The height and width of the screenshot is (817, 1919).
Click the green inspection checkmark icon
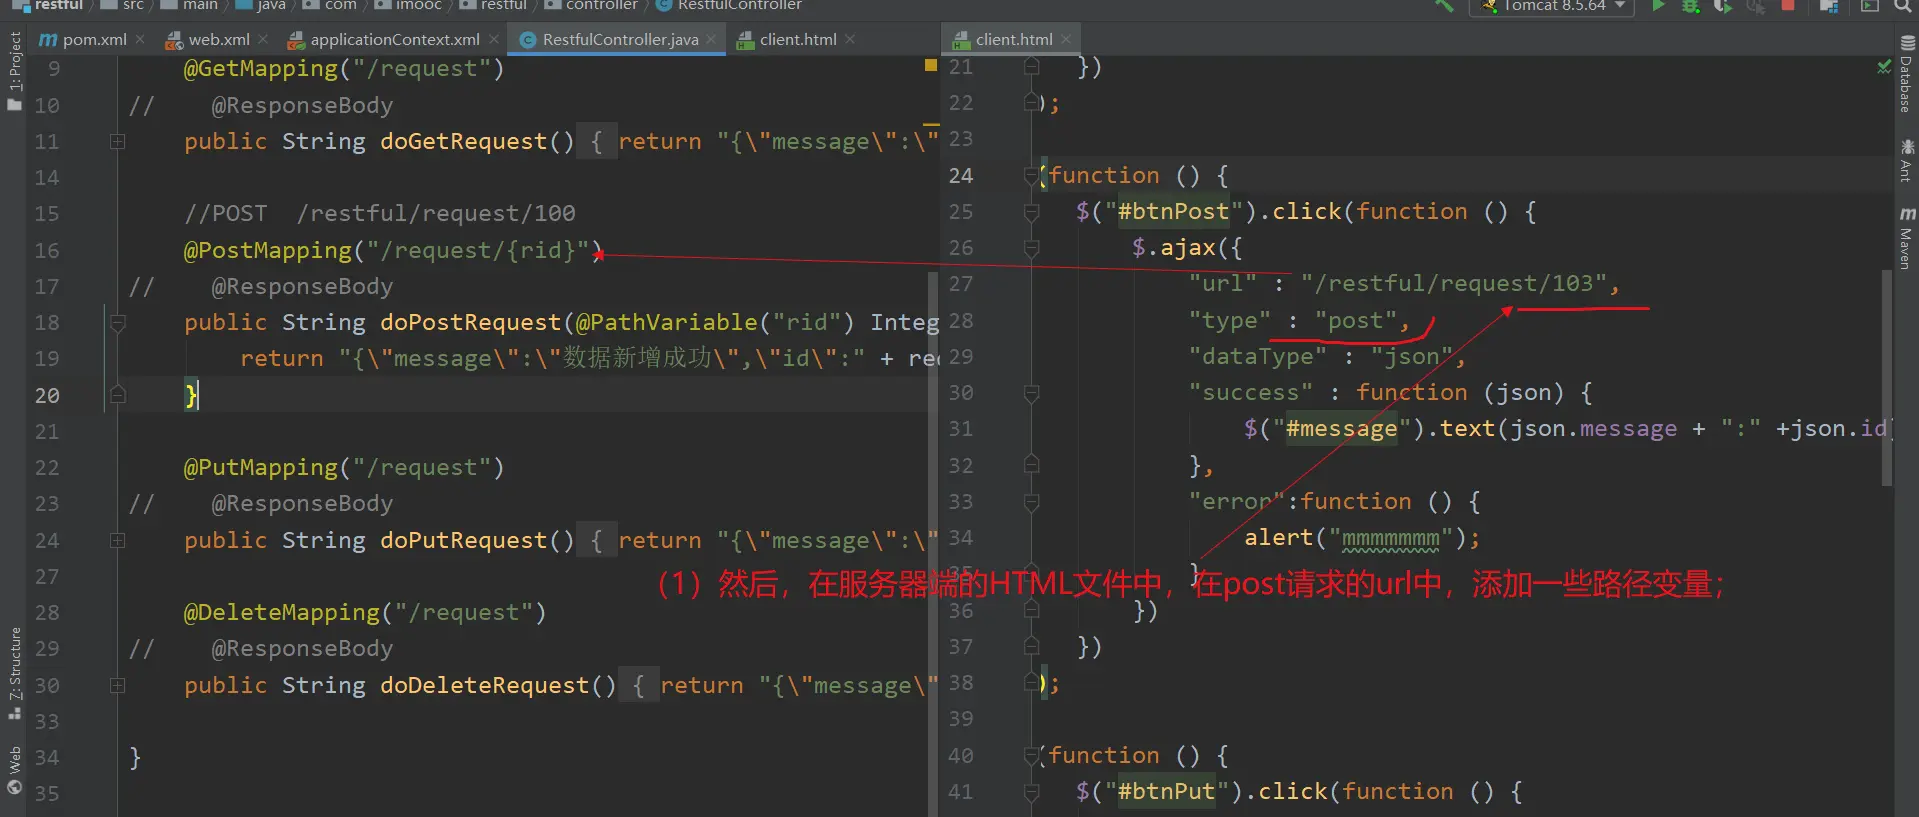pos(1884,67)
